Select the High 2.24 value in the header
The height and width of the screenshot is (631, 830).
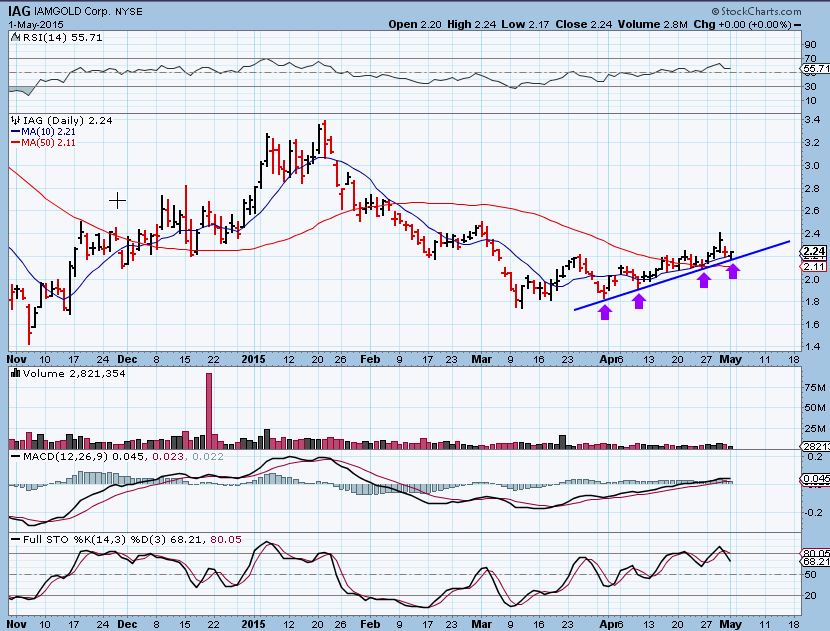pyautogui.click(x=471, y=24)
